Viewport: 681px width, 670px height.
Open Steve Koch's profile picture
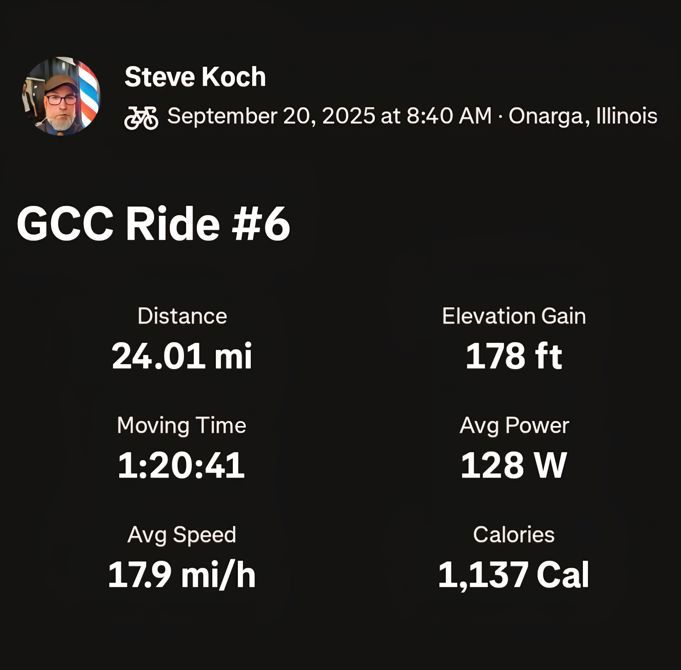(x=61, y=96)
